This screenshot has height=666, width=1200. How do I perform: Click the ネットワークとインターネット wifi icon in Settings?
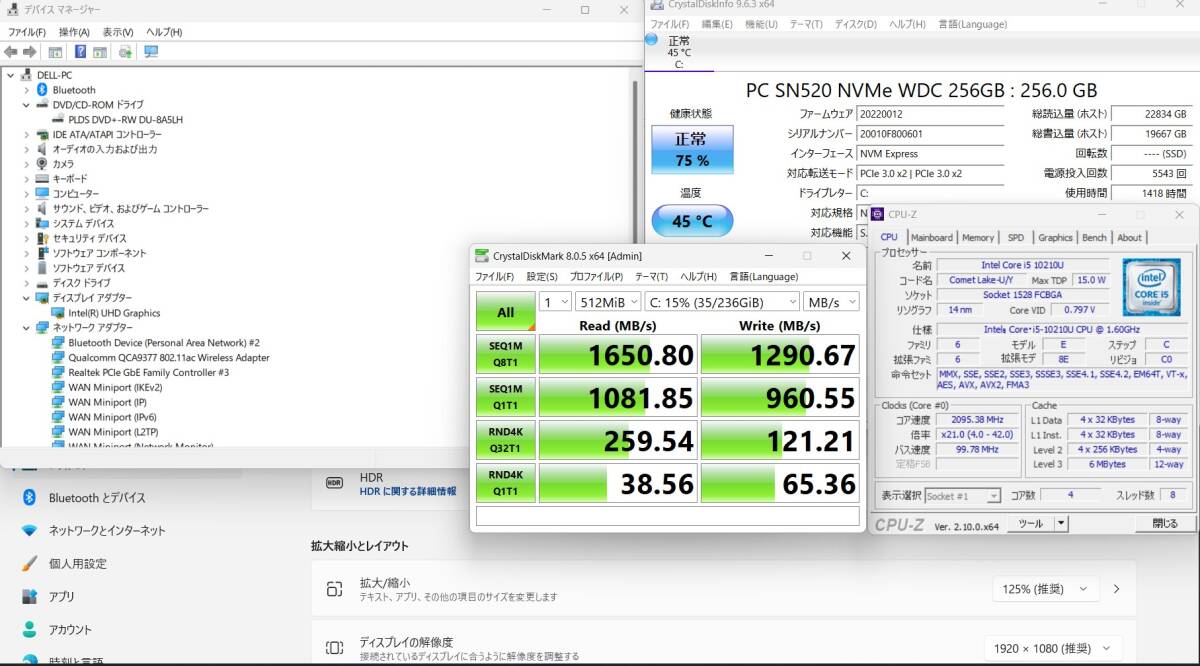30,530
